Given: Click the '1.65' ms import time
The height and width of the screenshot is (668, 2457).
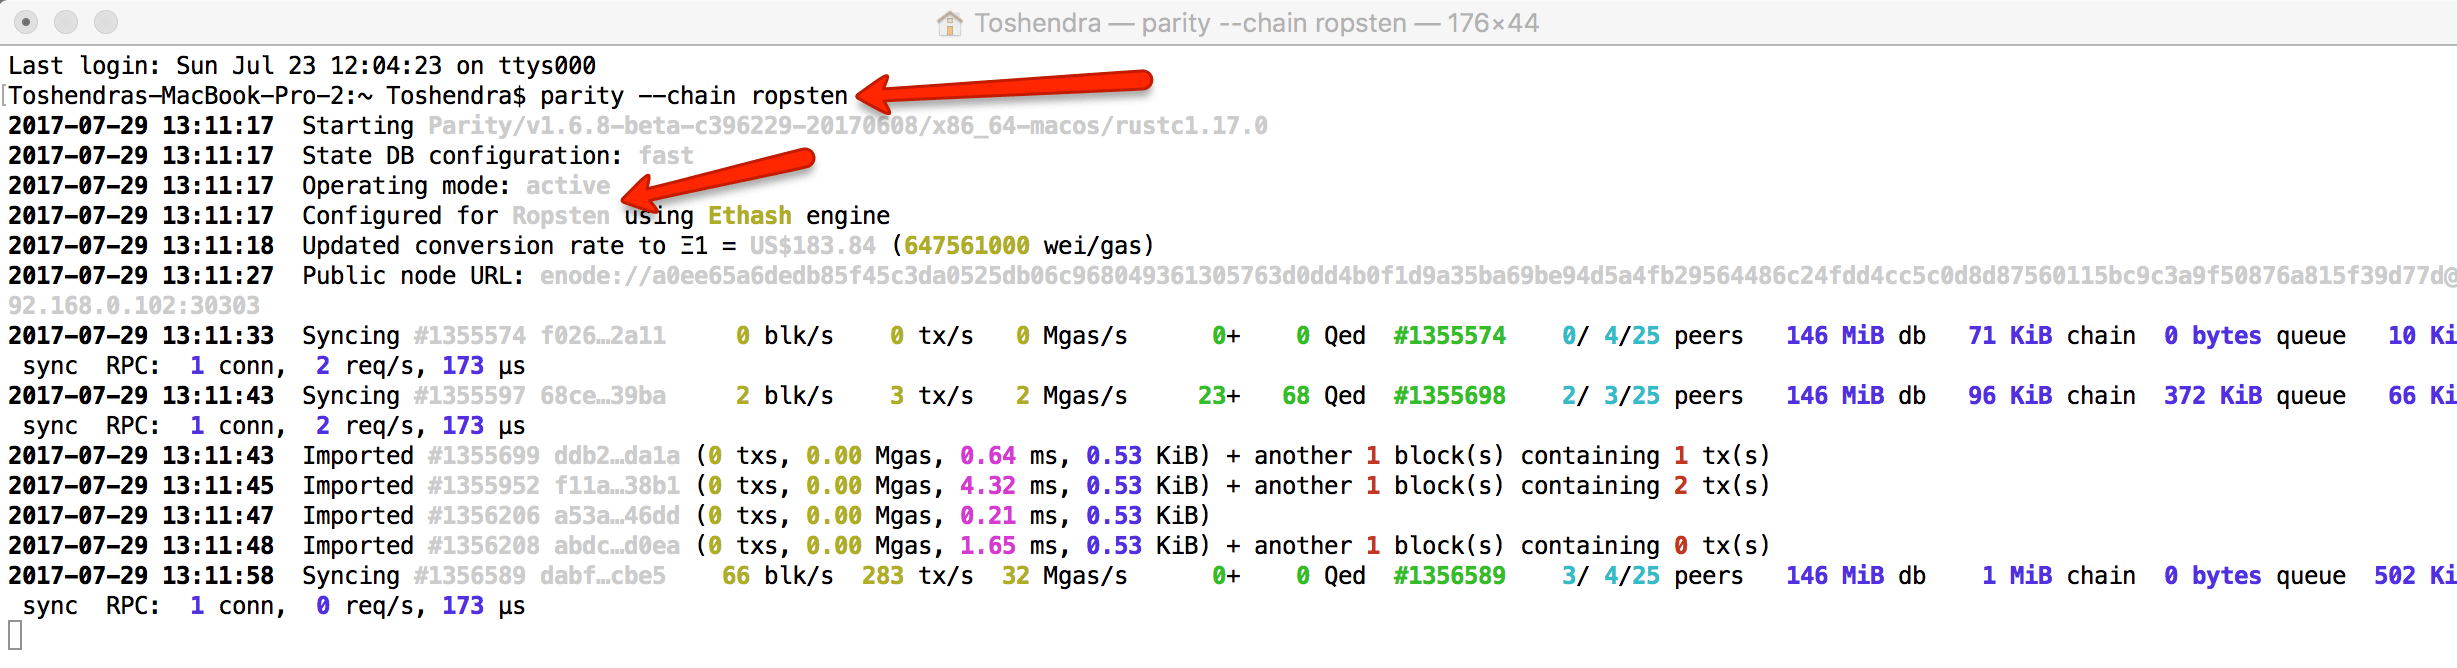Looking at the screenshot, I should pos(988,546).
